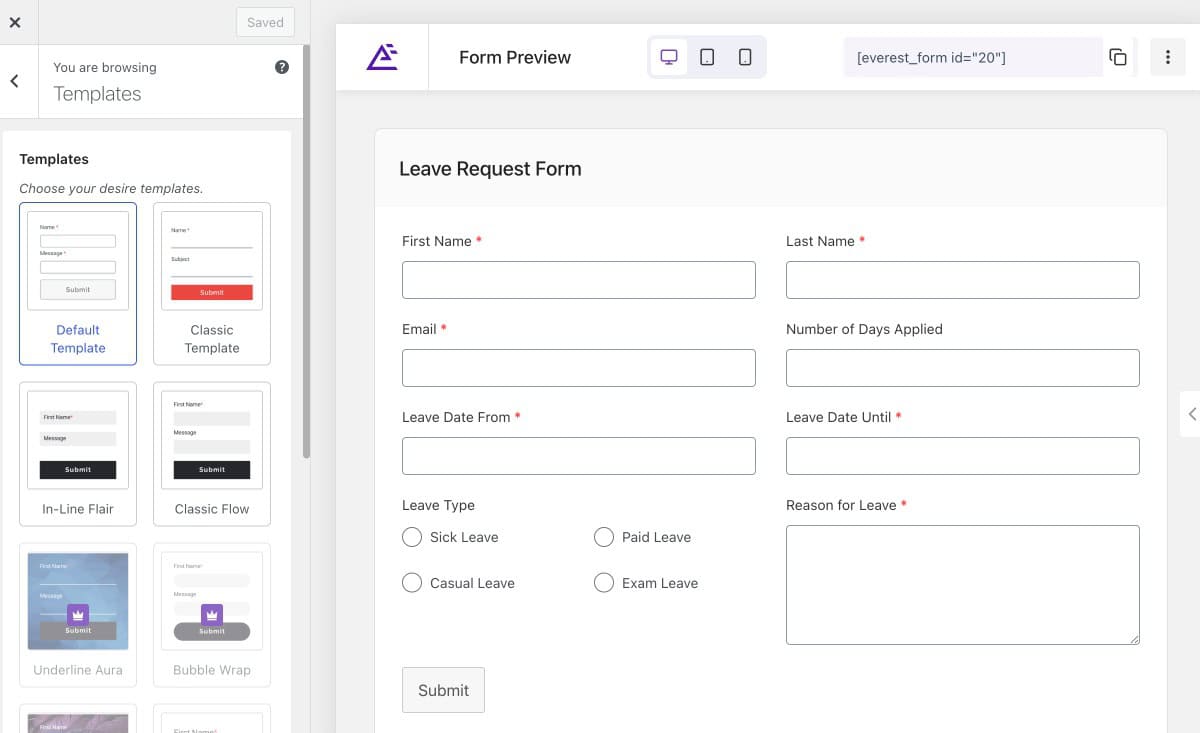Click the Leave Request Form title

[x=490, y=169]
